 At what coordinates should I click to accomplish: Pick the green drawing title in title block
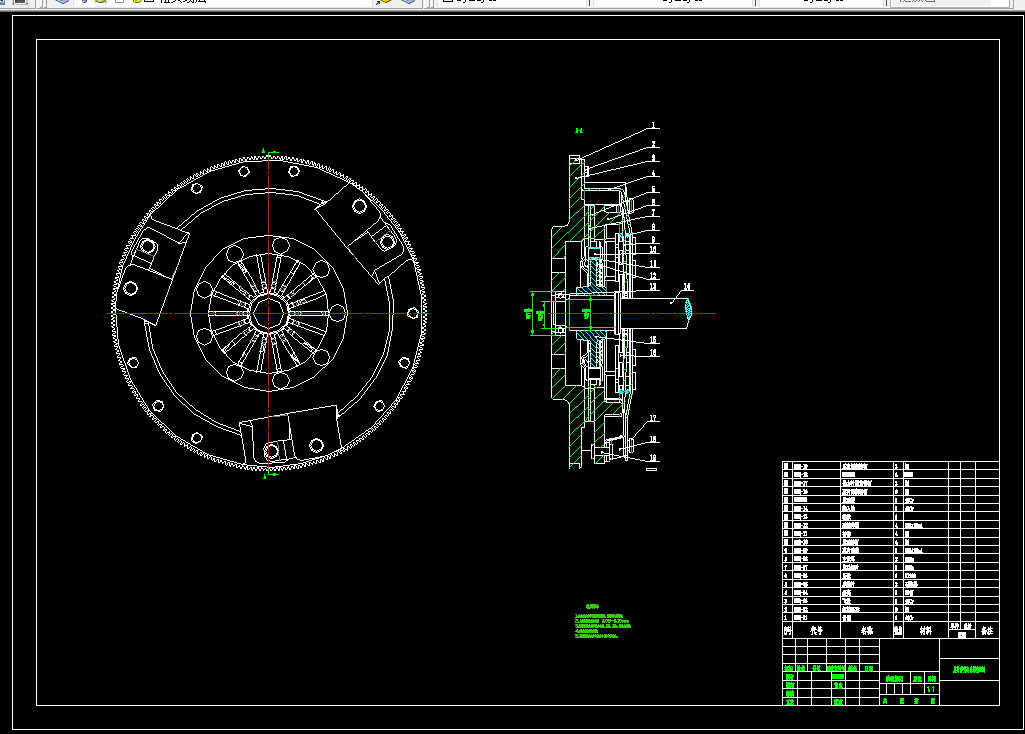969,670
